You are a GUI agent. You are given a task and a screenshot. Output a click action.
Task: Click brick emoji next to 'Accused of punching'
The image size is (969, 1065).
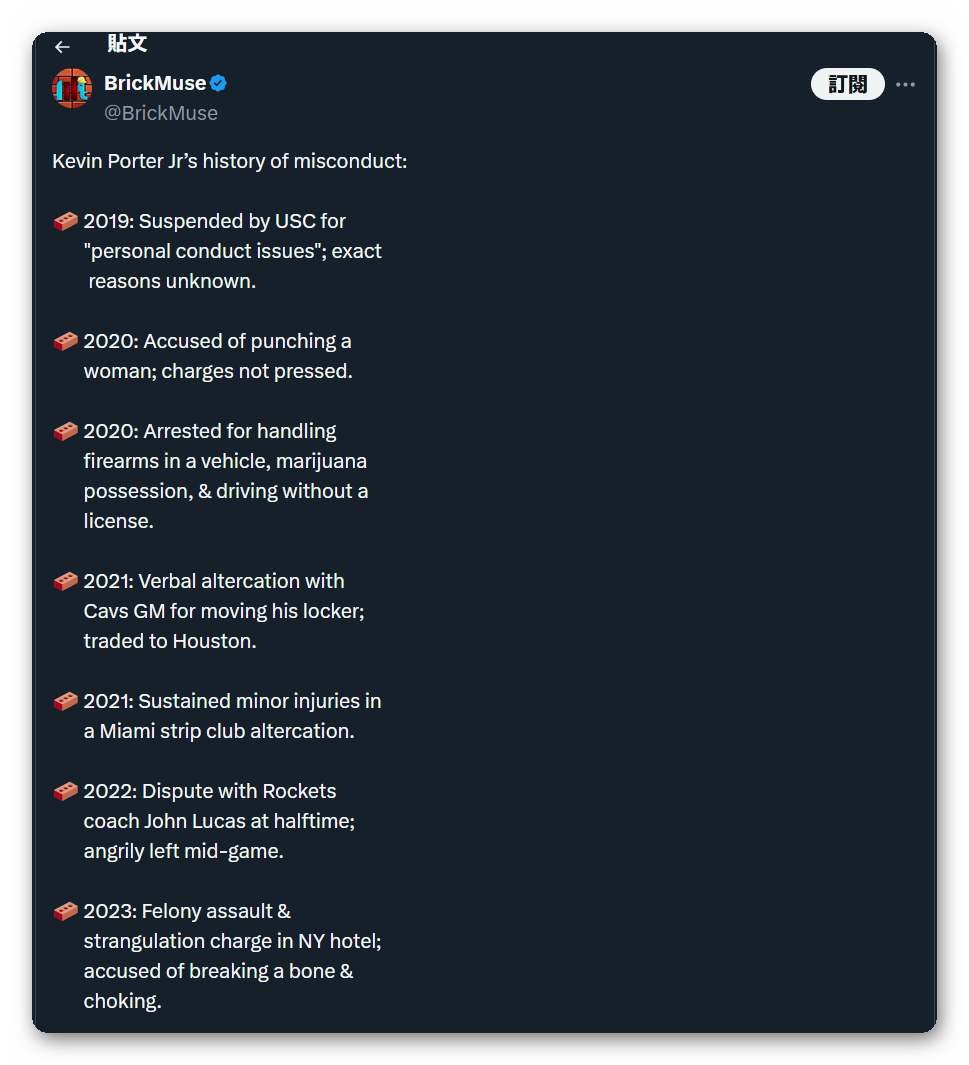point(66,341)
